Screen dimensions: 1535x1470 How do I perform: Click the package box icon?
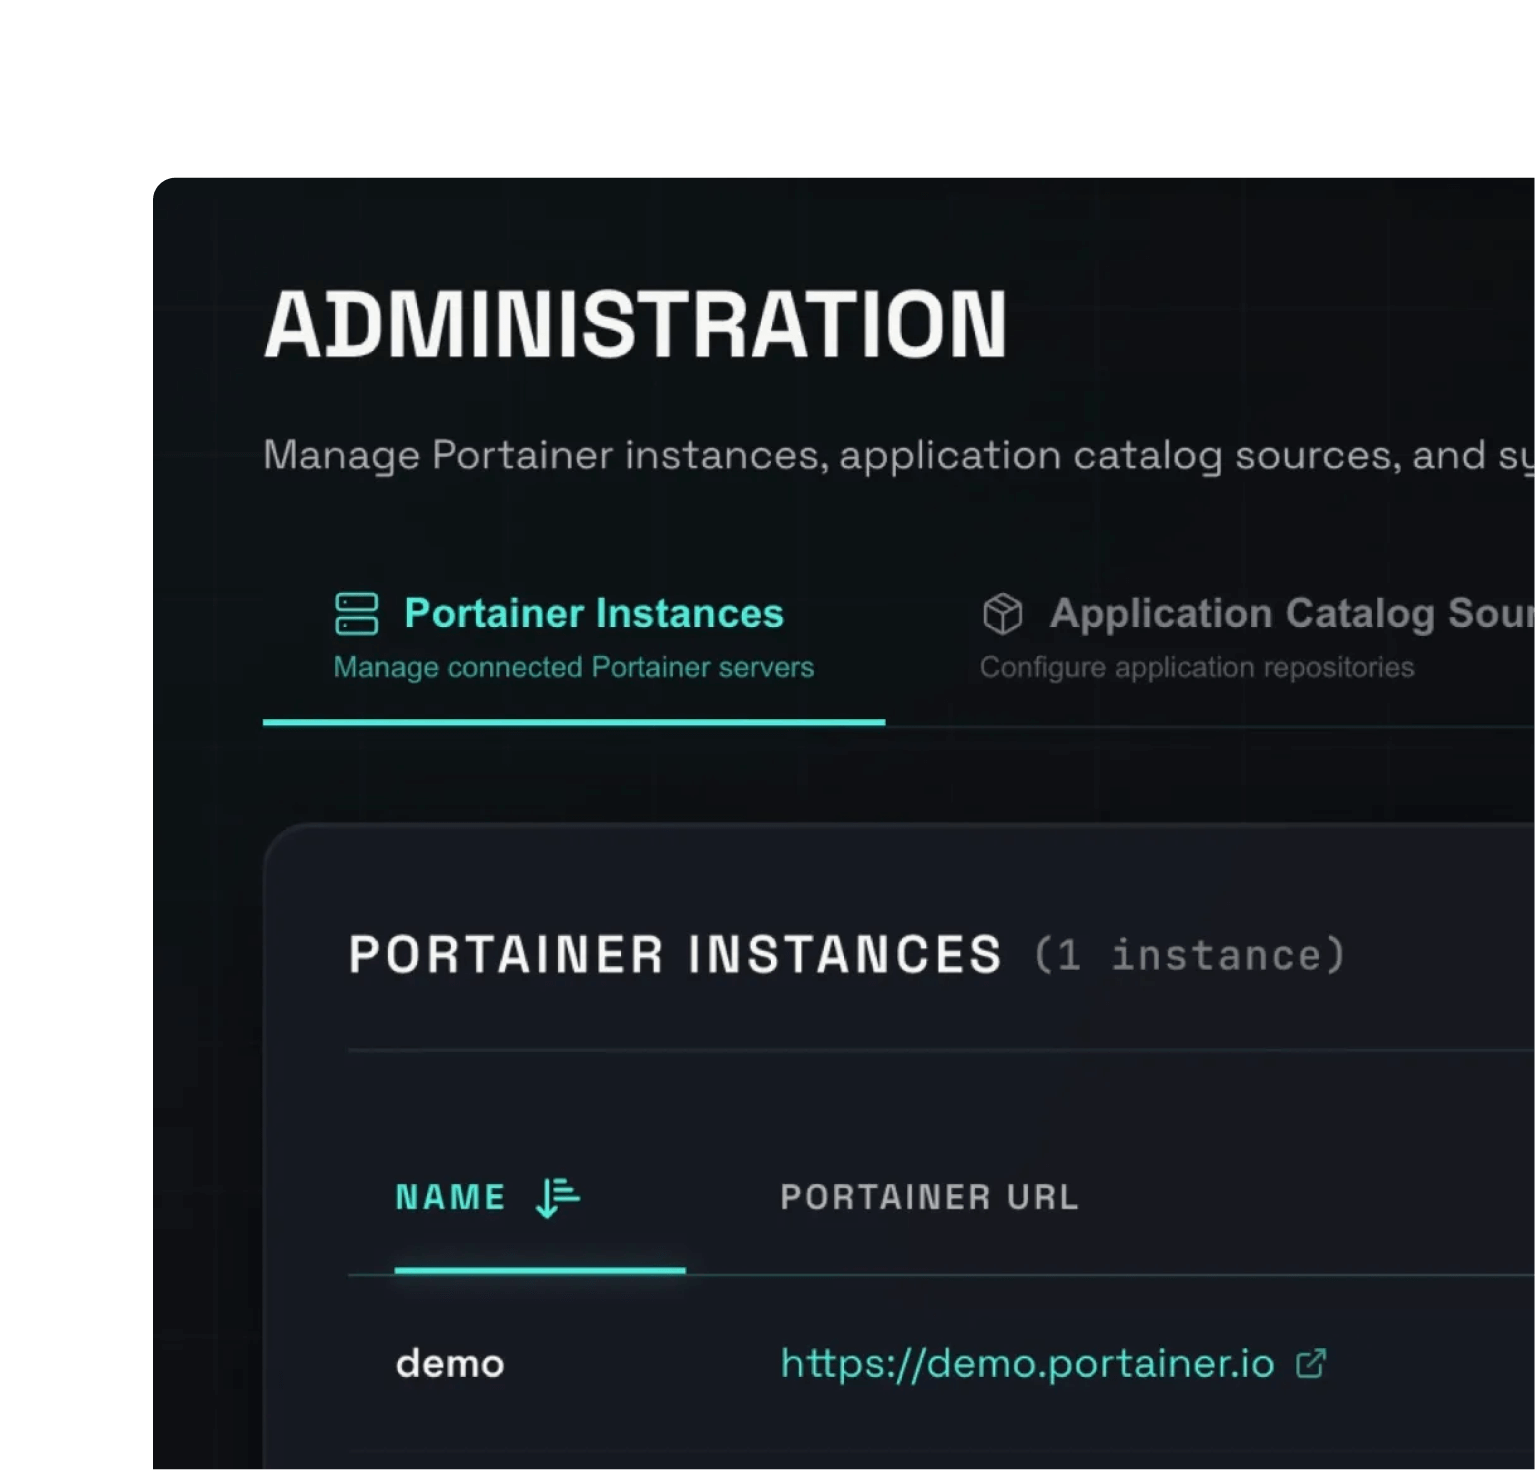tap(1003, 614)
